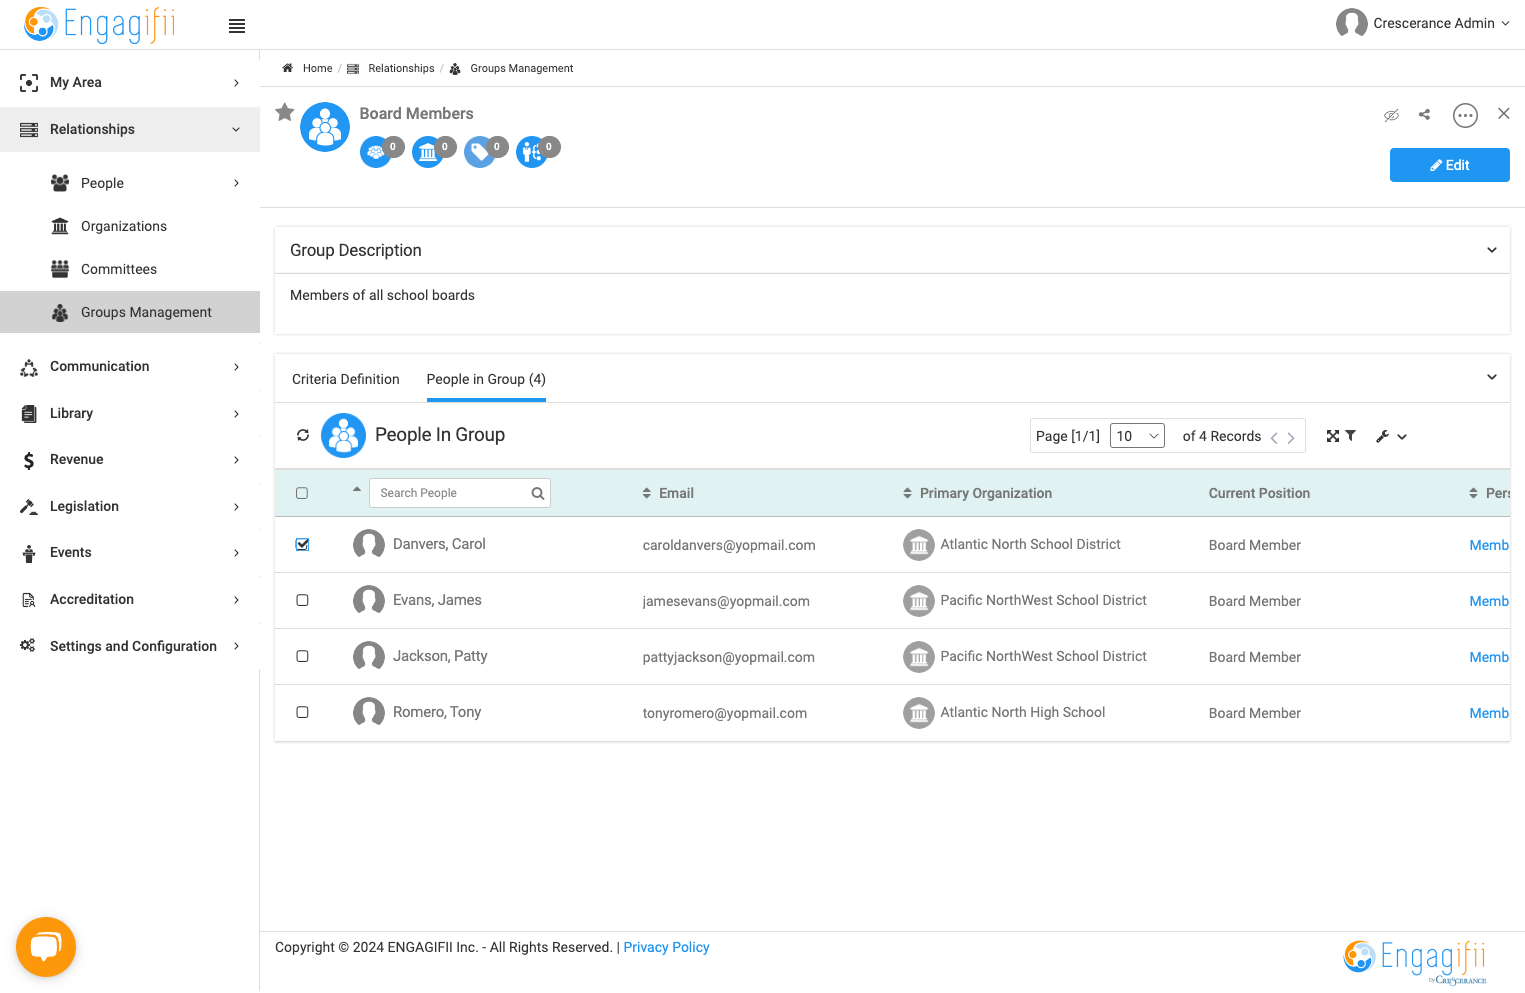The width and height of the screenshot is (1525, 993).
Task: Open the Cresecerance Admin user dropdown
Action: (1423, 23)
